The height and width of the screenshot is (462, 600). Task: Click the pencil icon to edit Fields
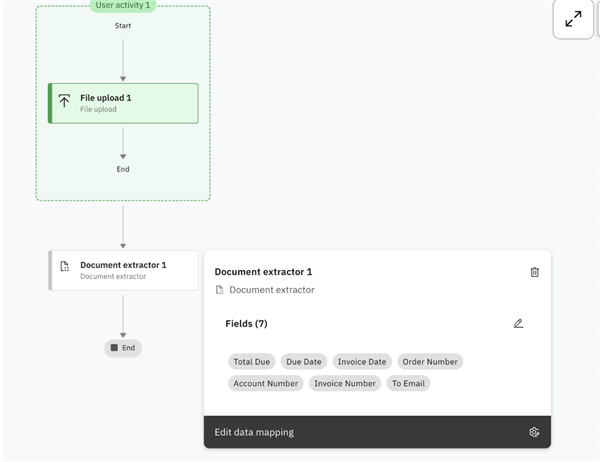tap(518, 324)
